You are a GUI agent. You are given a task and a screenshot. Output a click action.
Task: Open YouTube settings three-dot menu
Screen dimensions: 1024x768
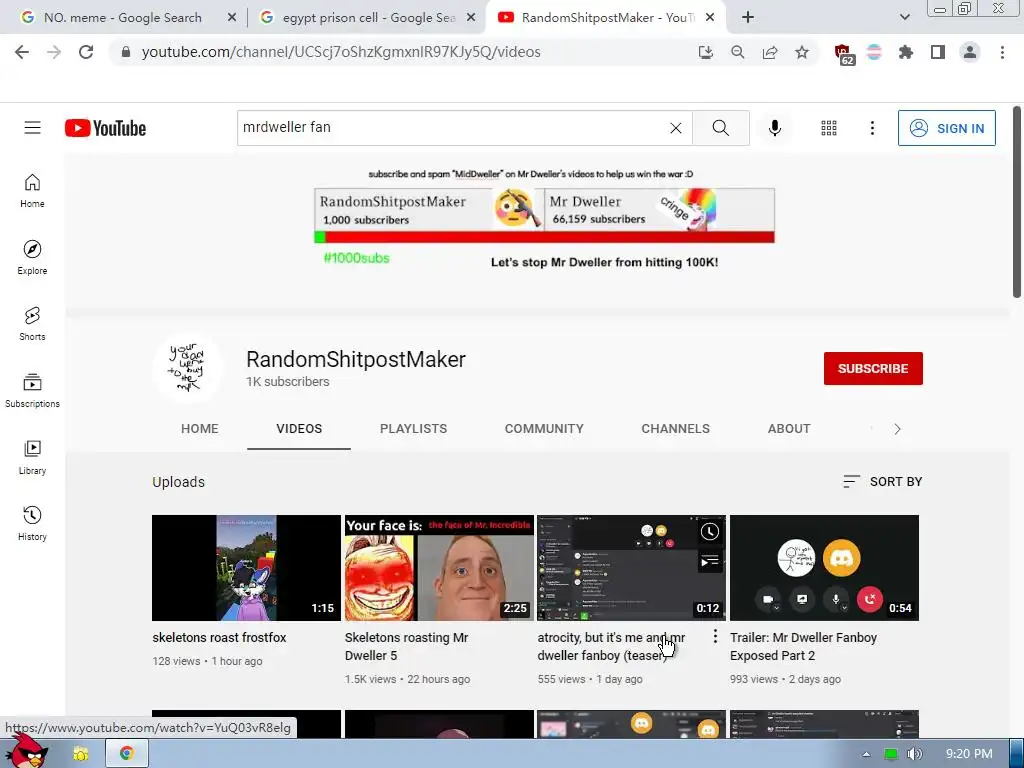point(872,128)
